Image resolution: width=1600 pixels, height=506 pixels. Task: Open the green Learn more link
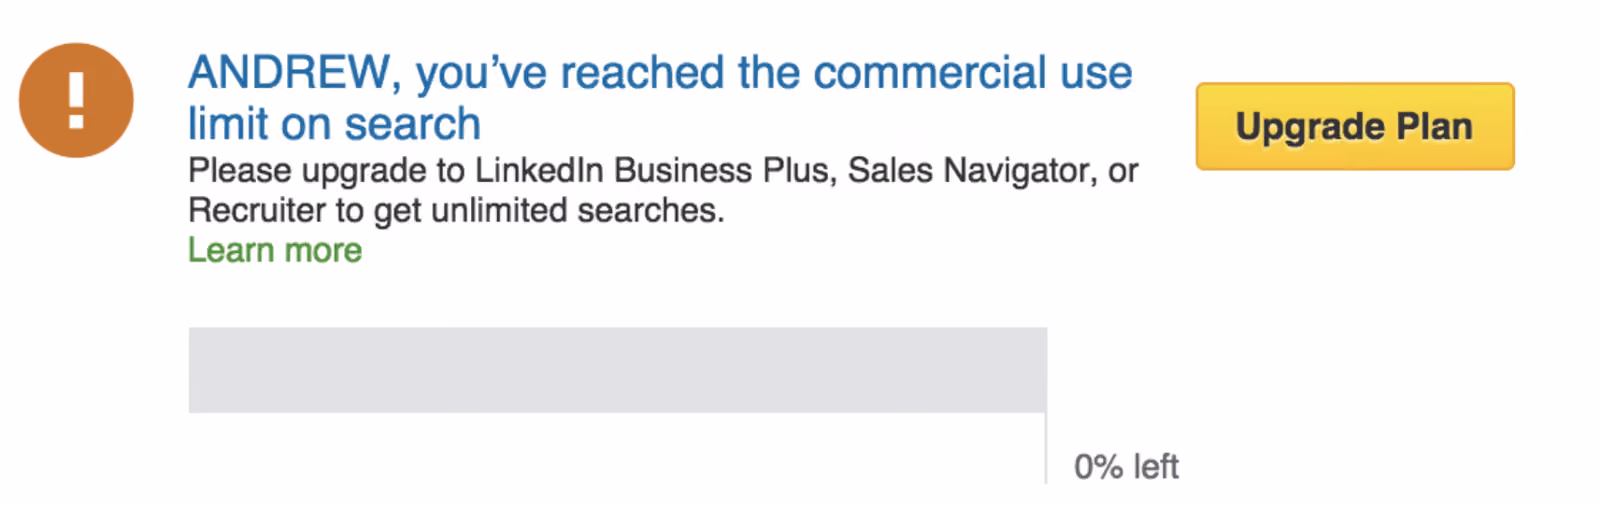275,250
